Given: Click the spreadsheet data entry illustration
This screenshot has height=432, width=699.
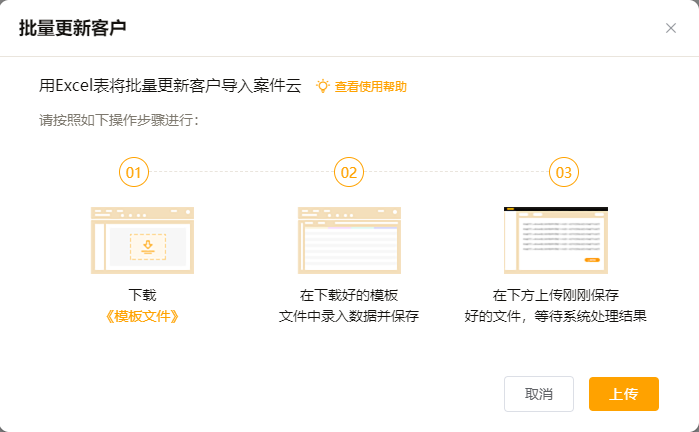Looking at the screenshot, I should 349,240.
